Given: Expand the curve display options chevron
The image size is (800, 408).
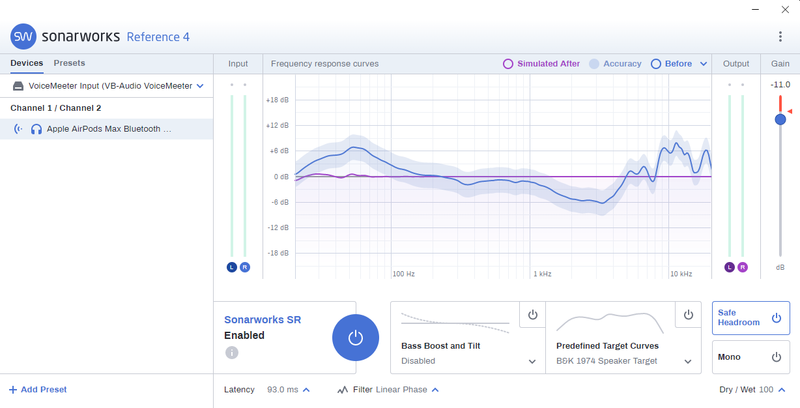Looking at the screenshot, I should click(704, 64).
